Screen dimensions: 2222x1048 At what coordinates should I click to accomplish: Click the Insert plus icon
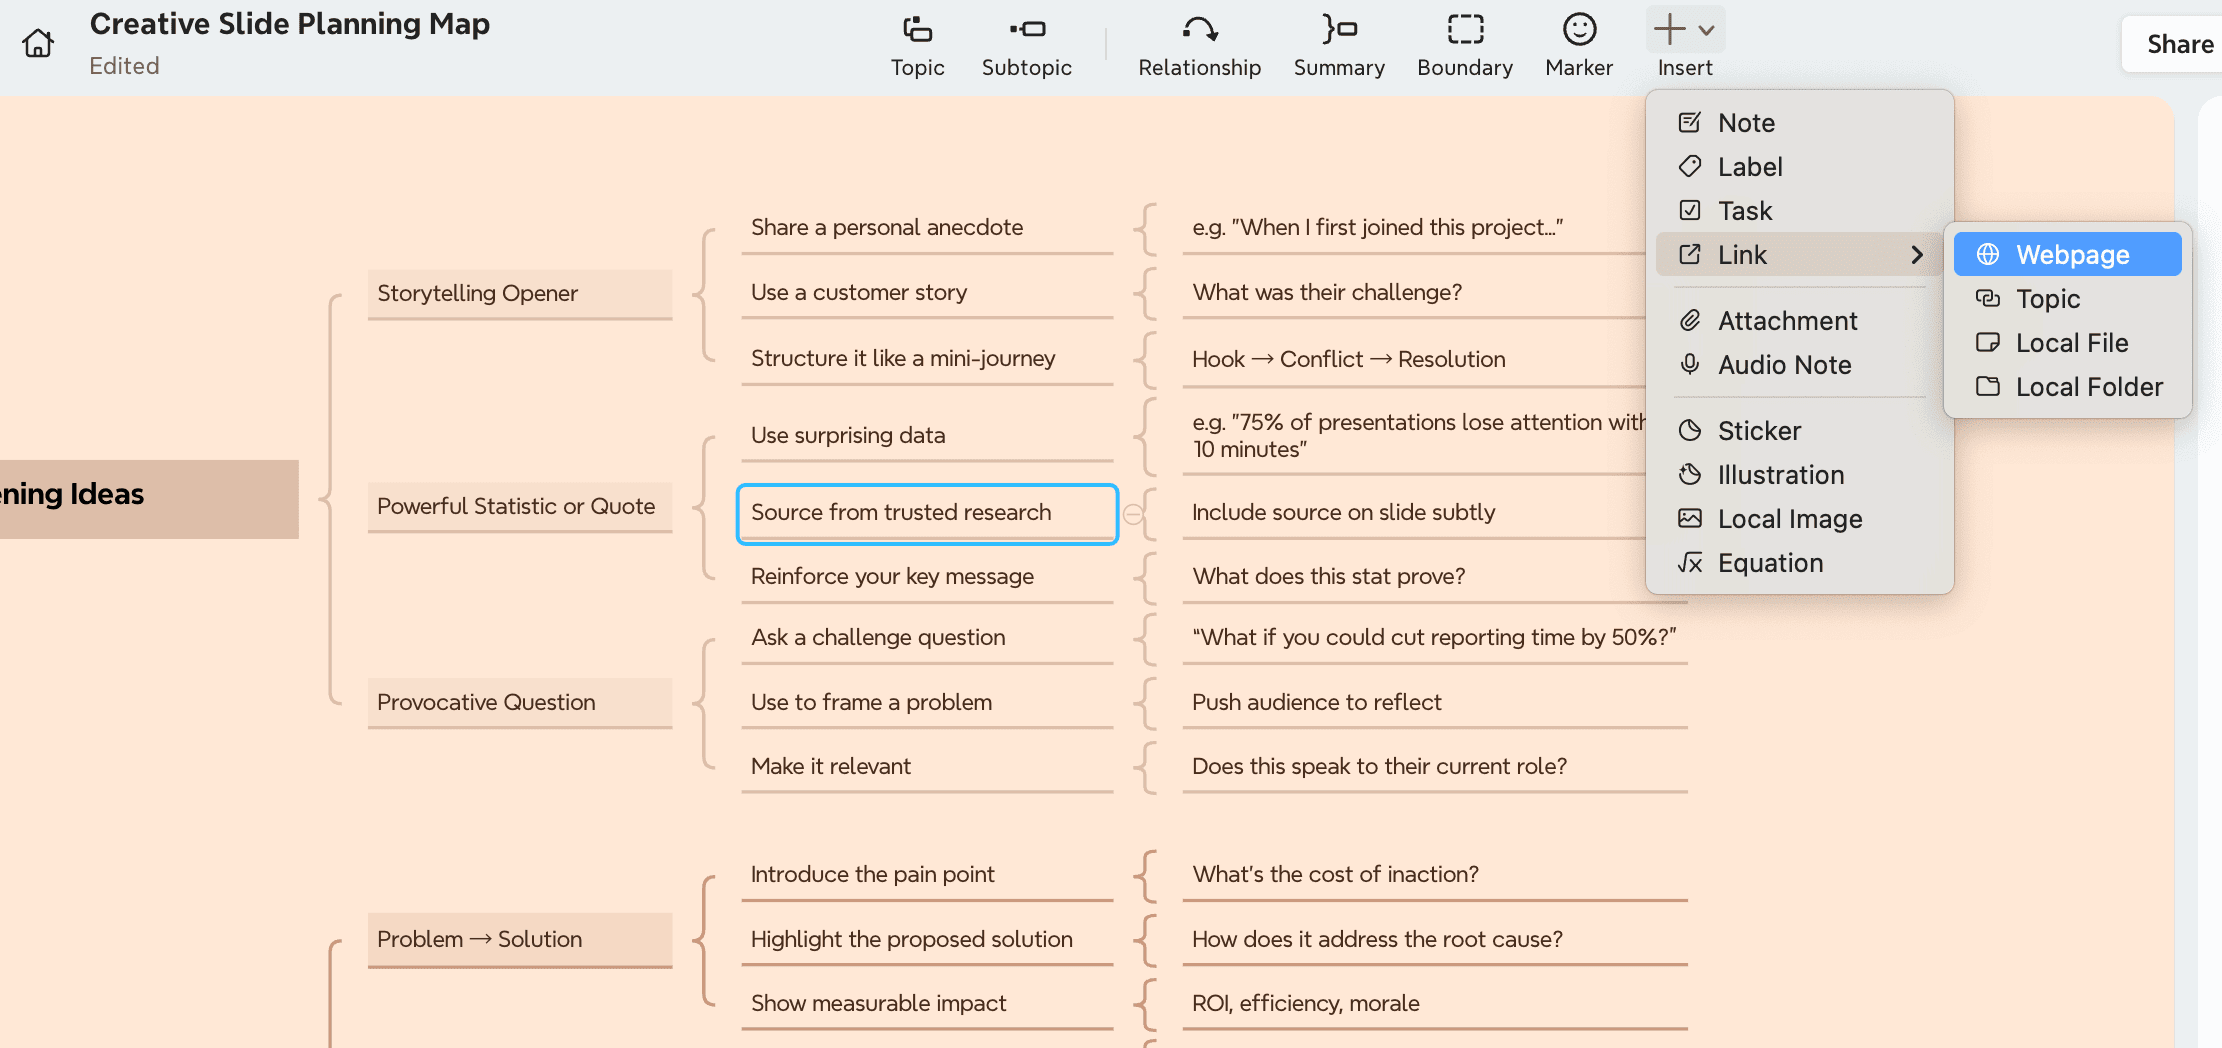[x=1668, y=28]
